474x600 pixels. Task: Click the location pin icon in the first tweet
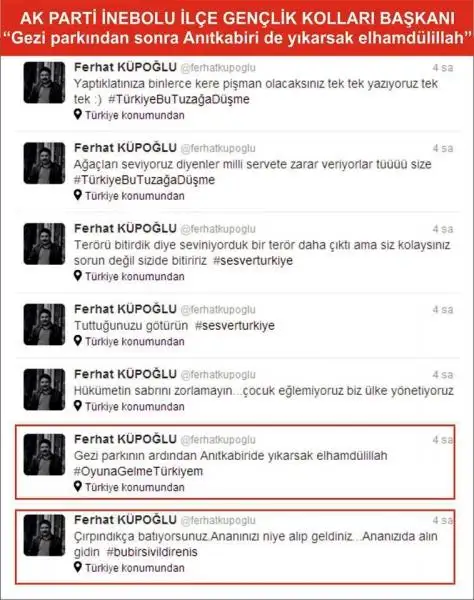click(78, 114)
